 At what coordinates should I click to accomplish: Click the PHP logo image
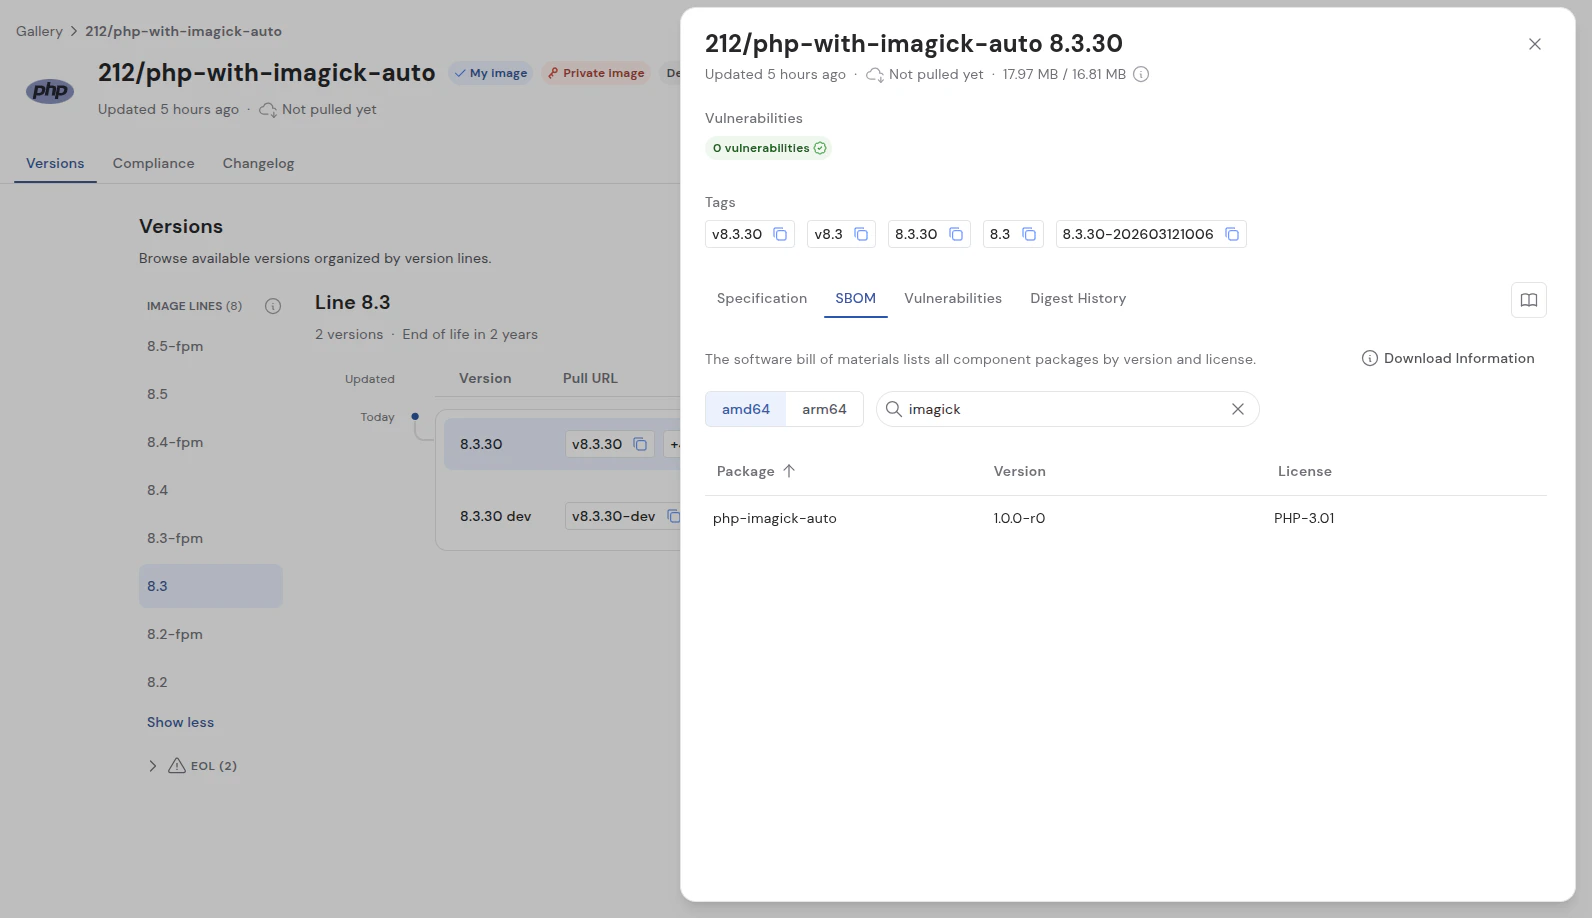point(50,91)
